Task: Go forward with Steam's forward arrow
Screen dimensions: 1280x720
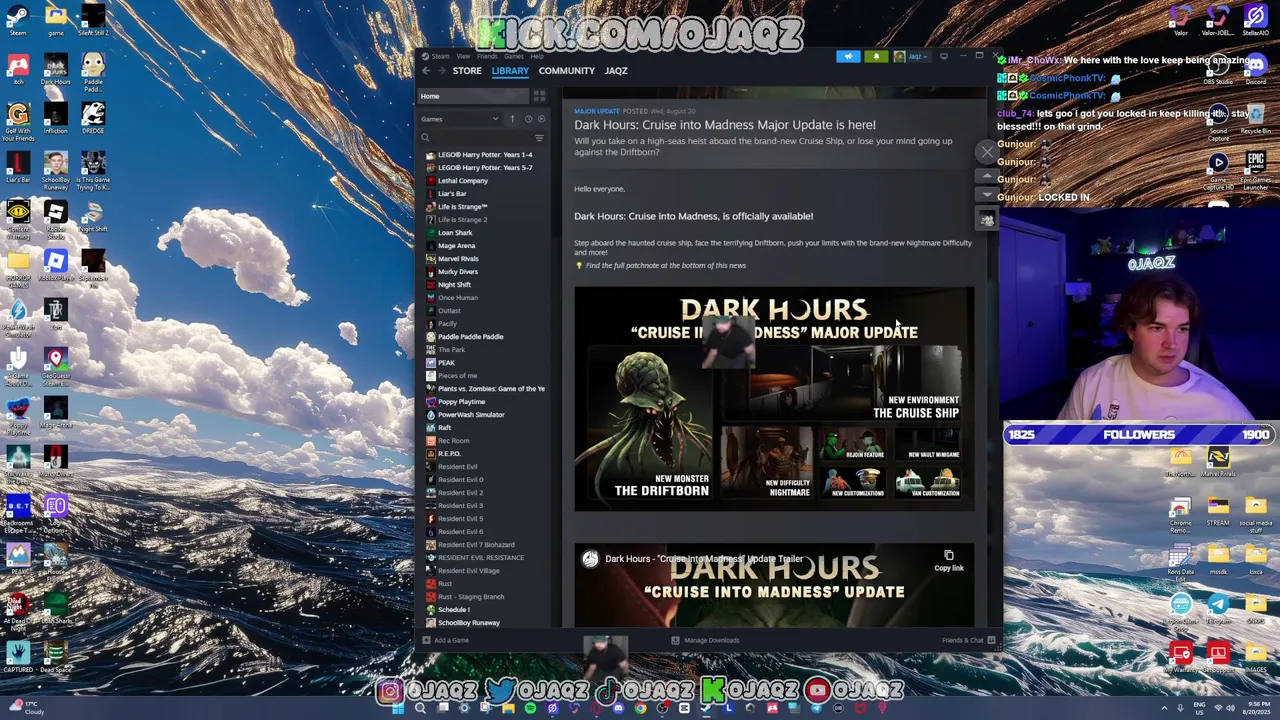Action: [441, 71]
